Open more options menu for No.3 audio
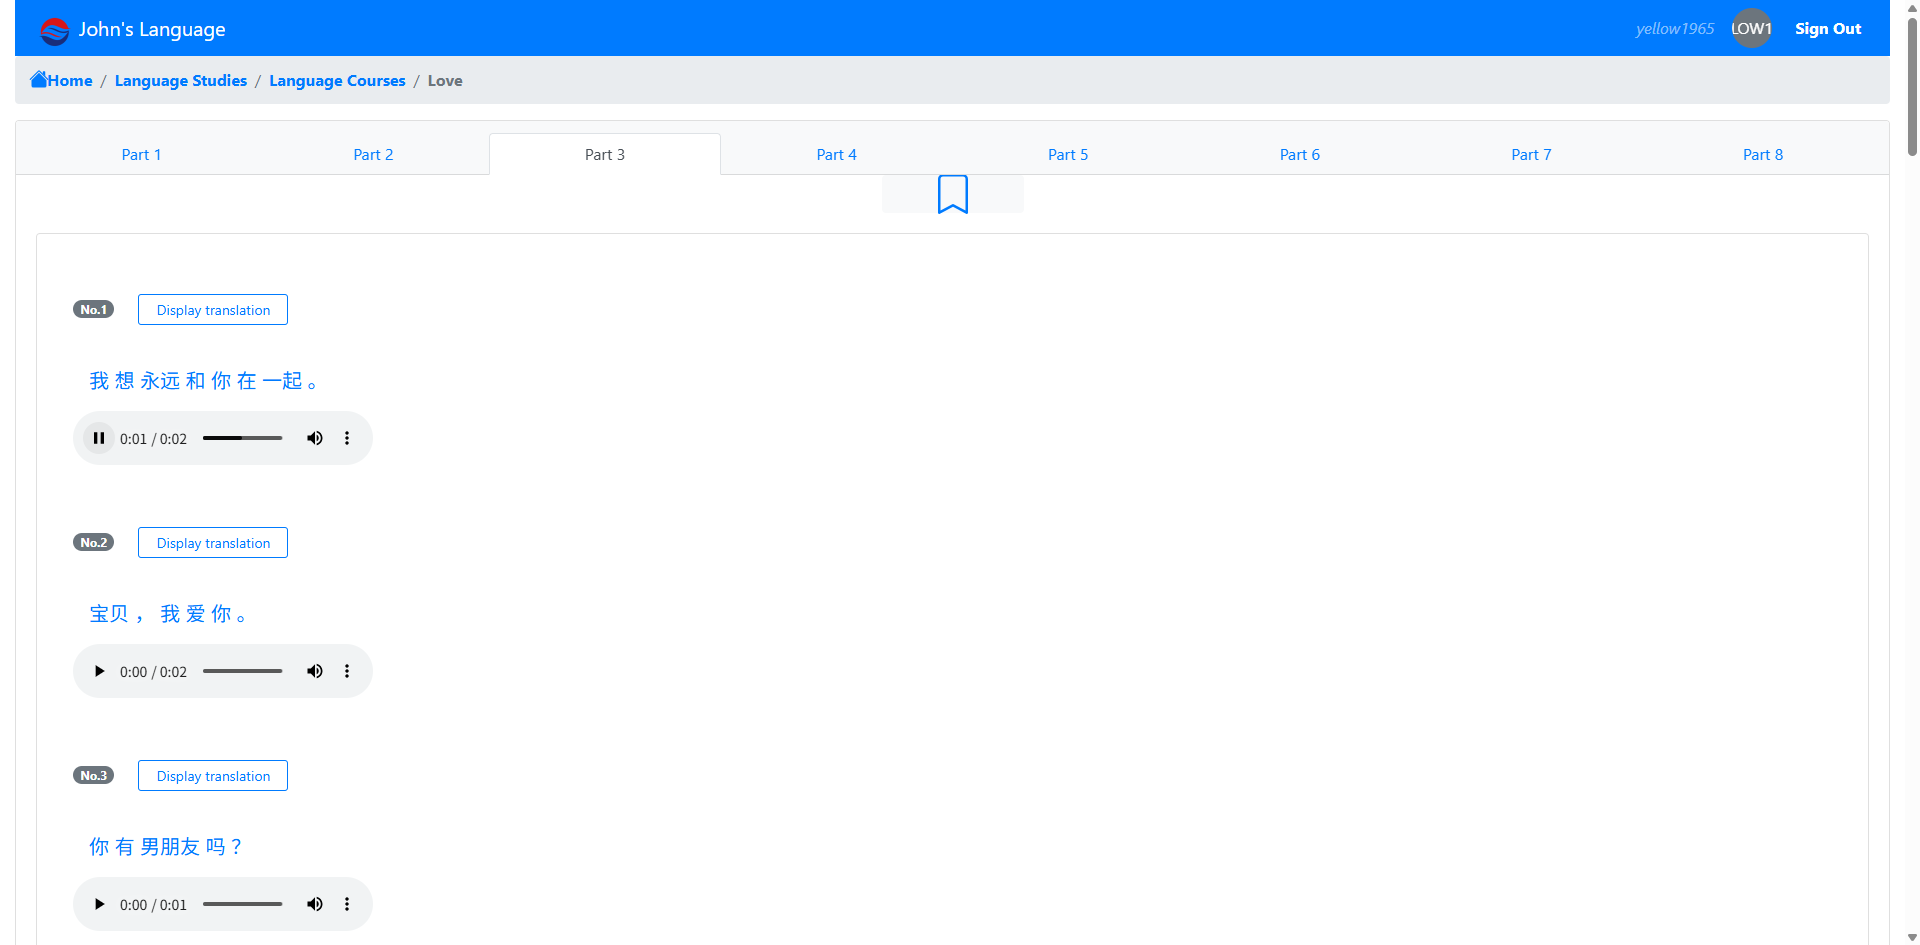1920x945 pixels. (x=347, y=904)
